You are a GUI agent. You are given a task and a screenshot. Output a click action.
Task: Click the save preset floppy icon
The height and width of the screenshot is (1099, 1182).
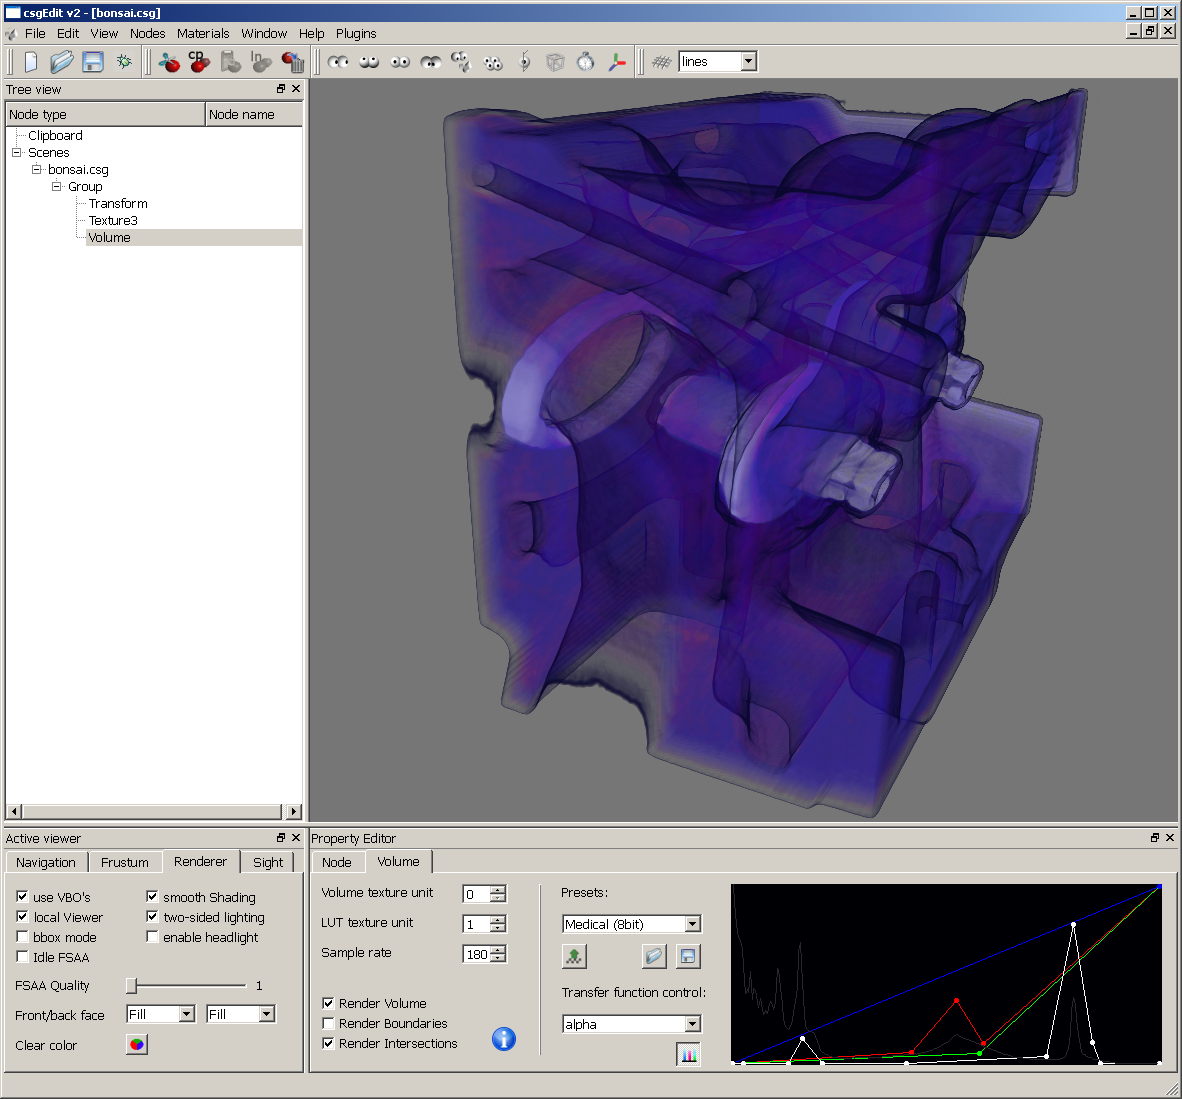click(x=688, y=956)
